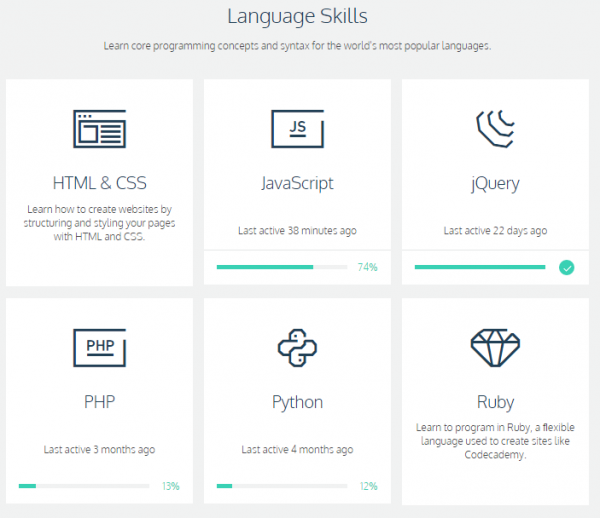The image size is (600, 518).
Task: Click the 12% Python progress value
Action: (x=368, y=486)
